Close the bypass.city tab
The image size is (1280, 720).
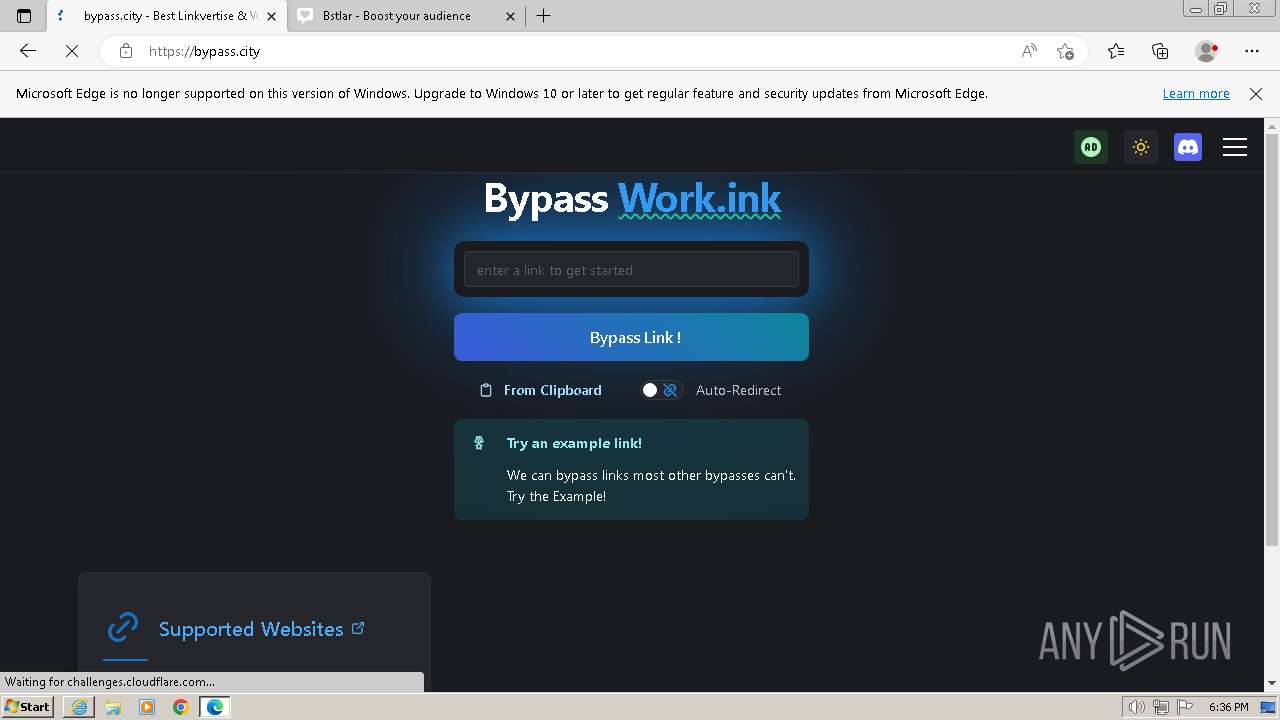[x=271, y=16]
